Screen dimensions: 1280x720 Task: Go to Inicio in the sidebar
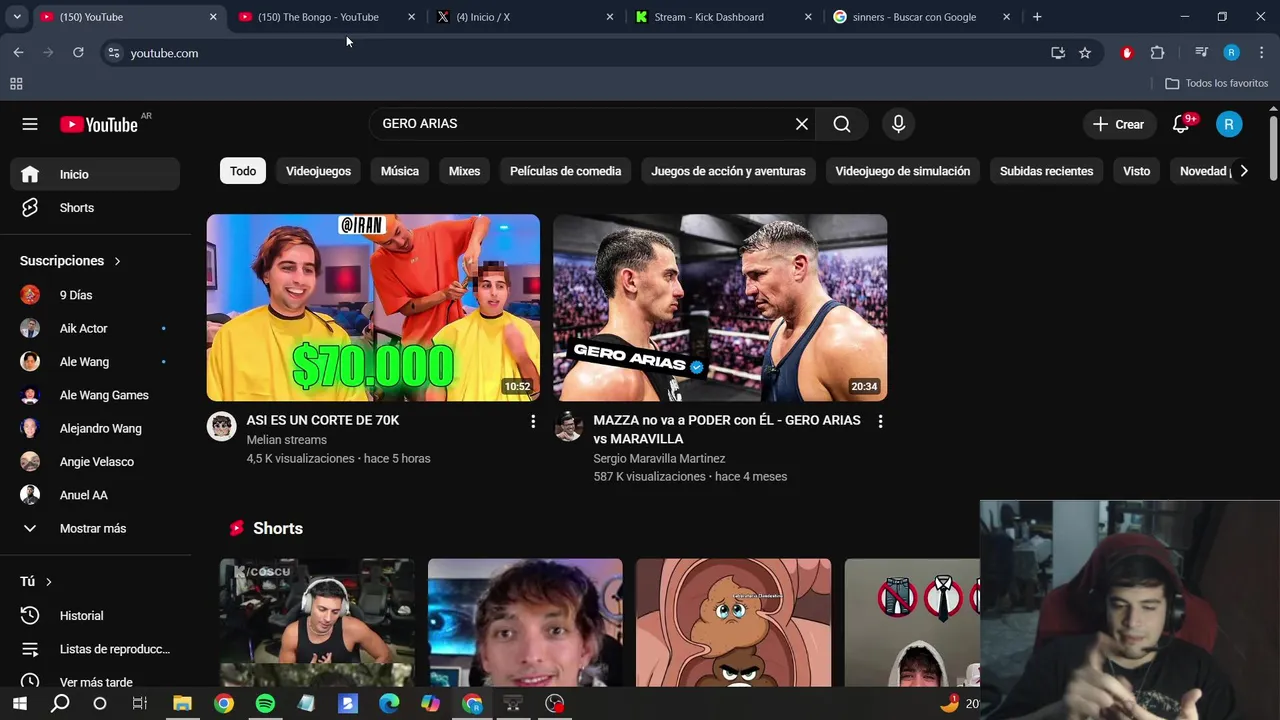coord(96,174)
